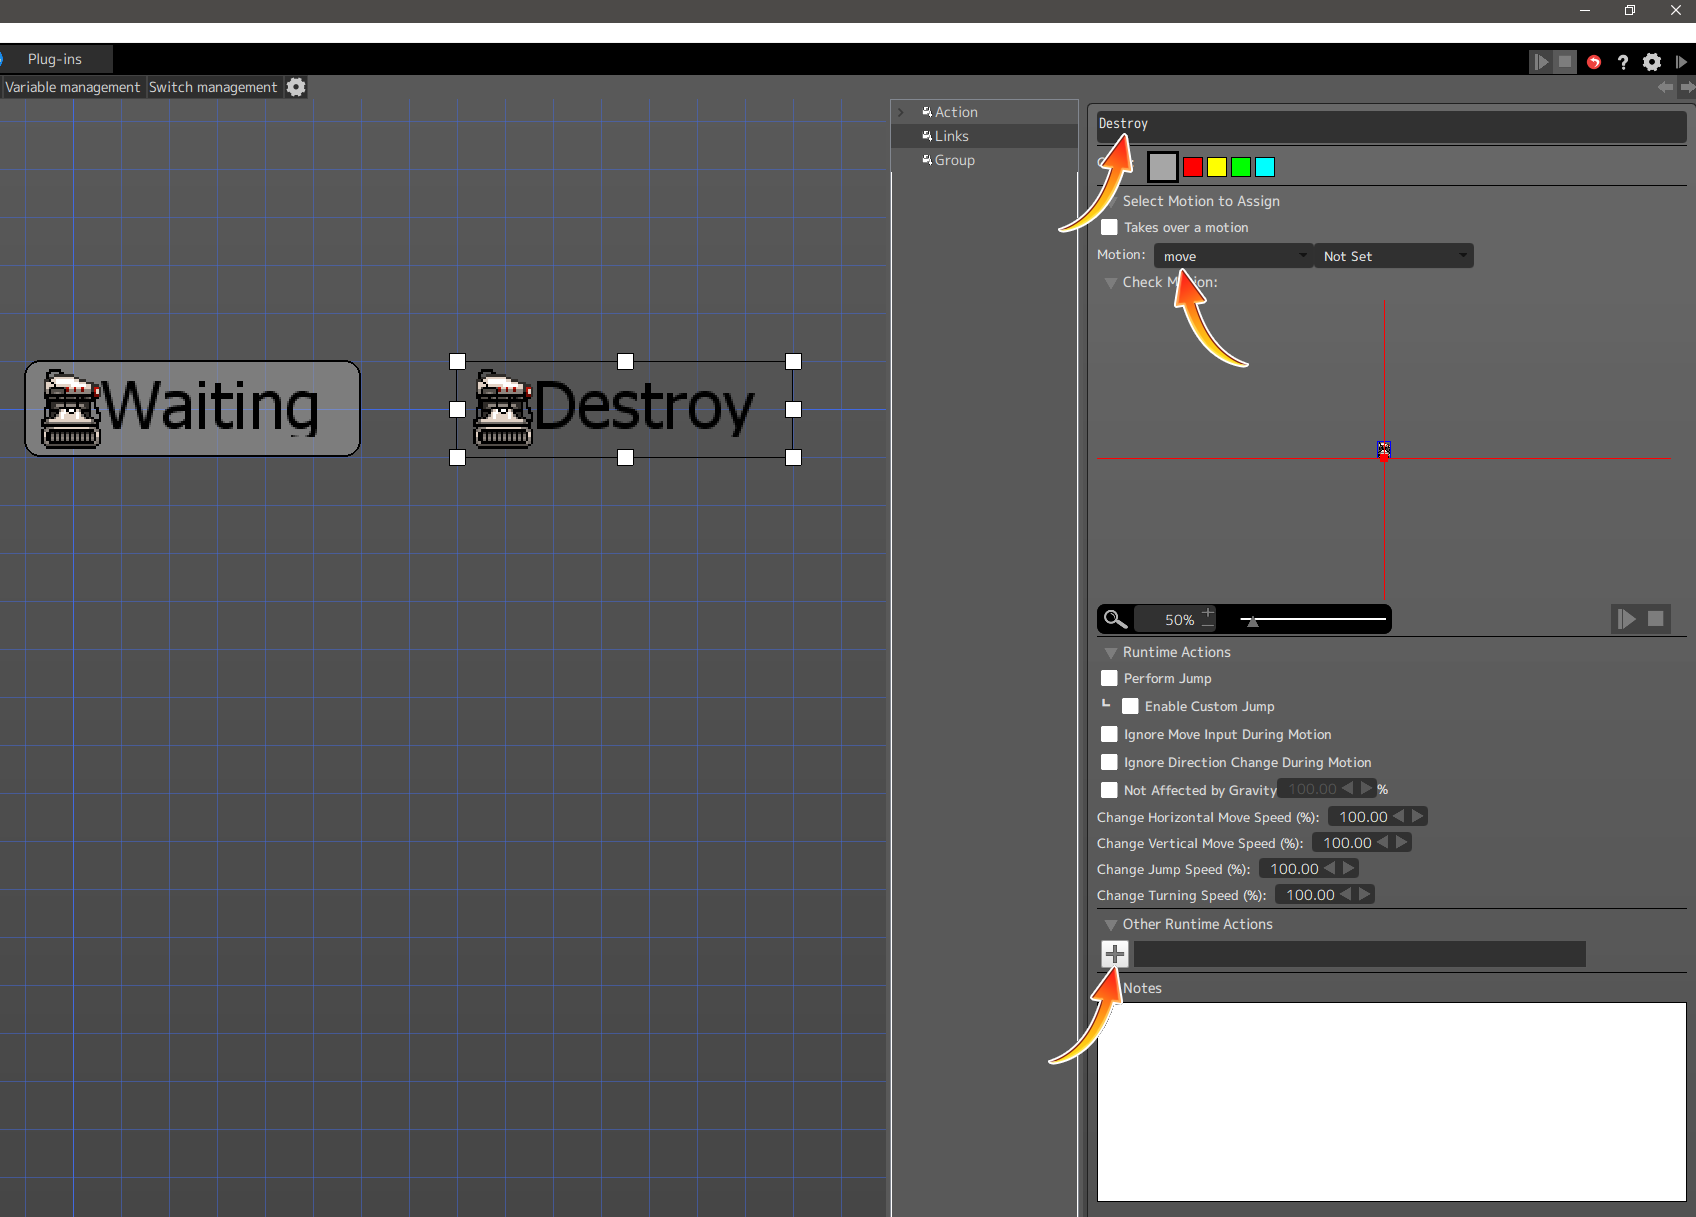The image size is (1696, 1217).
Task: Click the gear icon beside Switch management
Action: (x=296, y=87)
